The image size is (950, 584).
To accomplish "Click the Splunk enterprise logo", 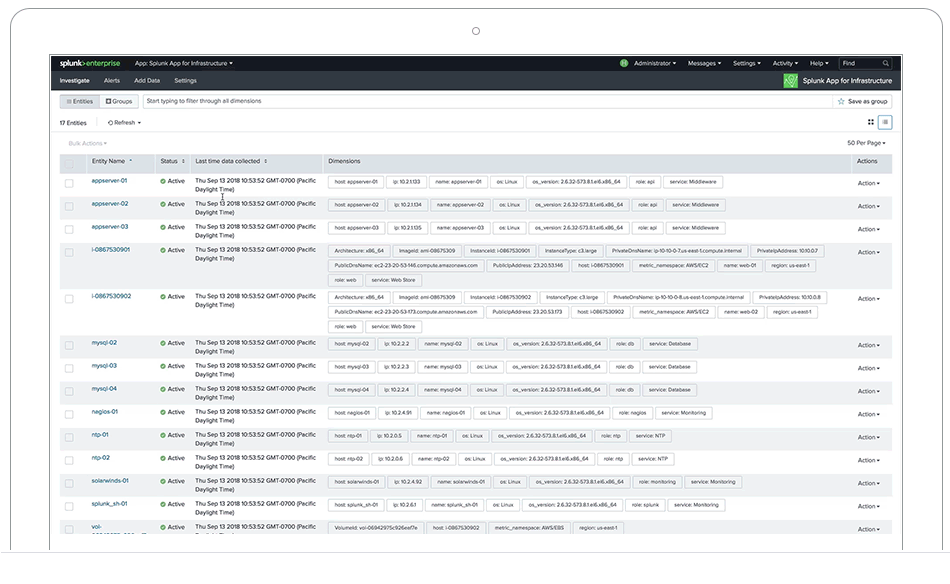I will click(x=90, y=63).
